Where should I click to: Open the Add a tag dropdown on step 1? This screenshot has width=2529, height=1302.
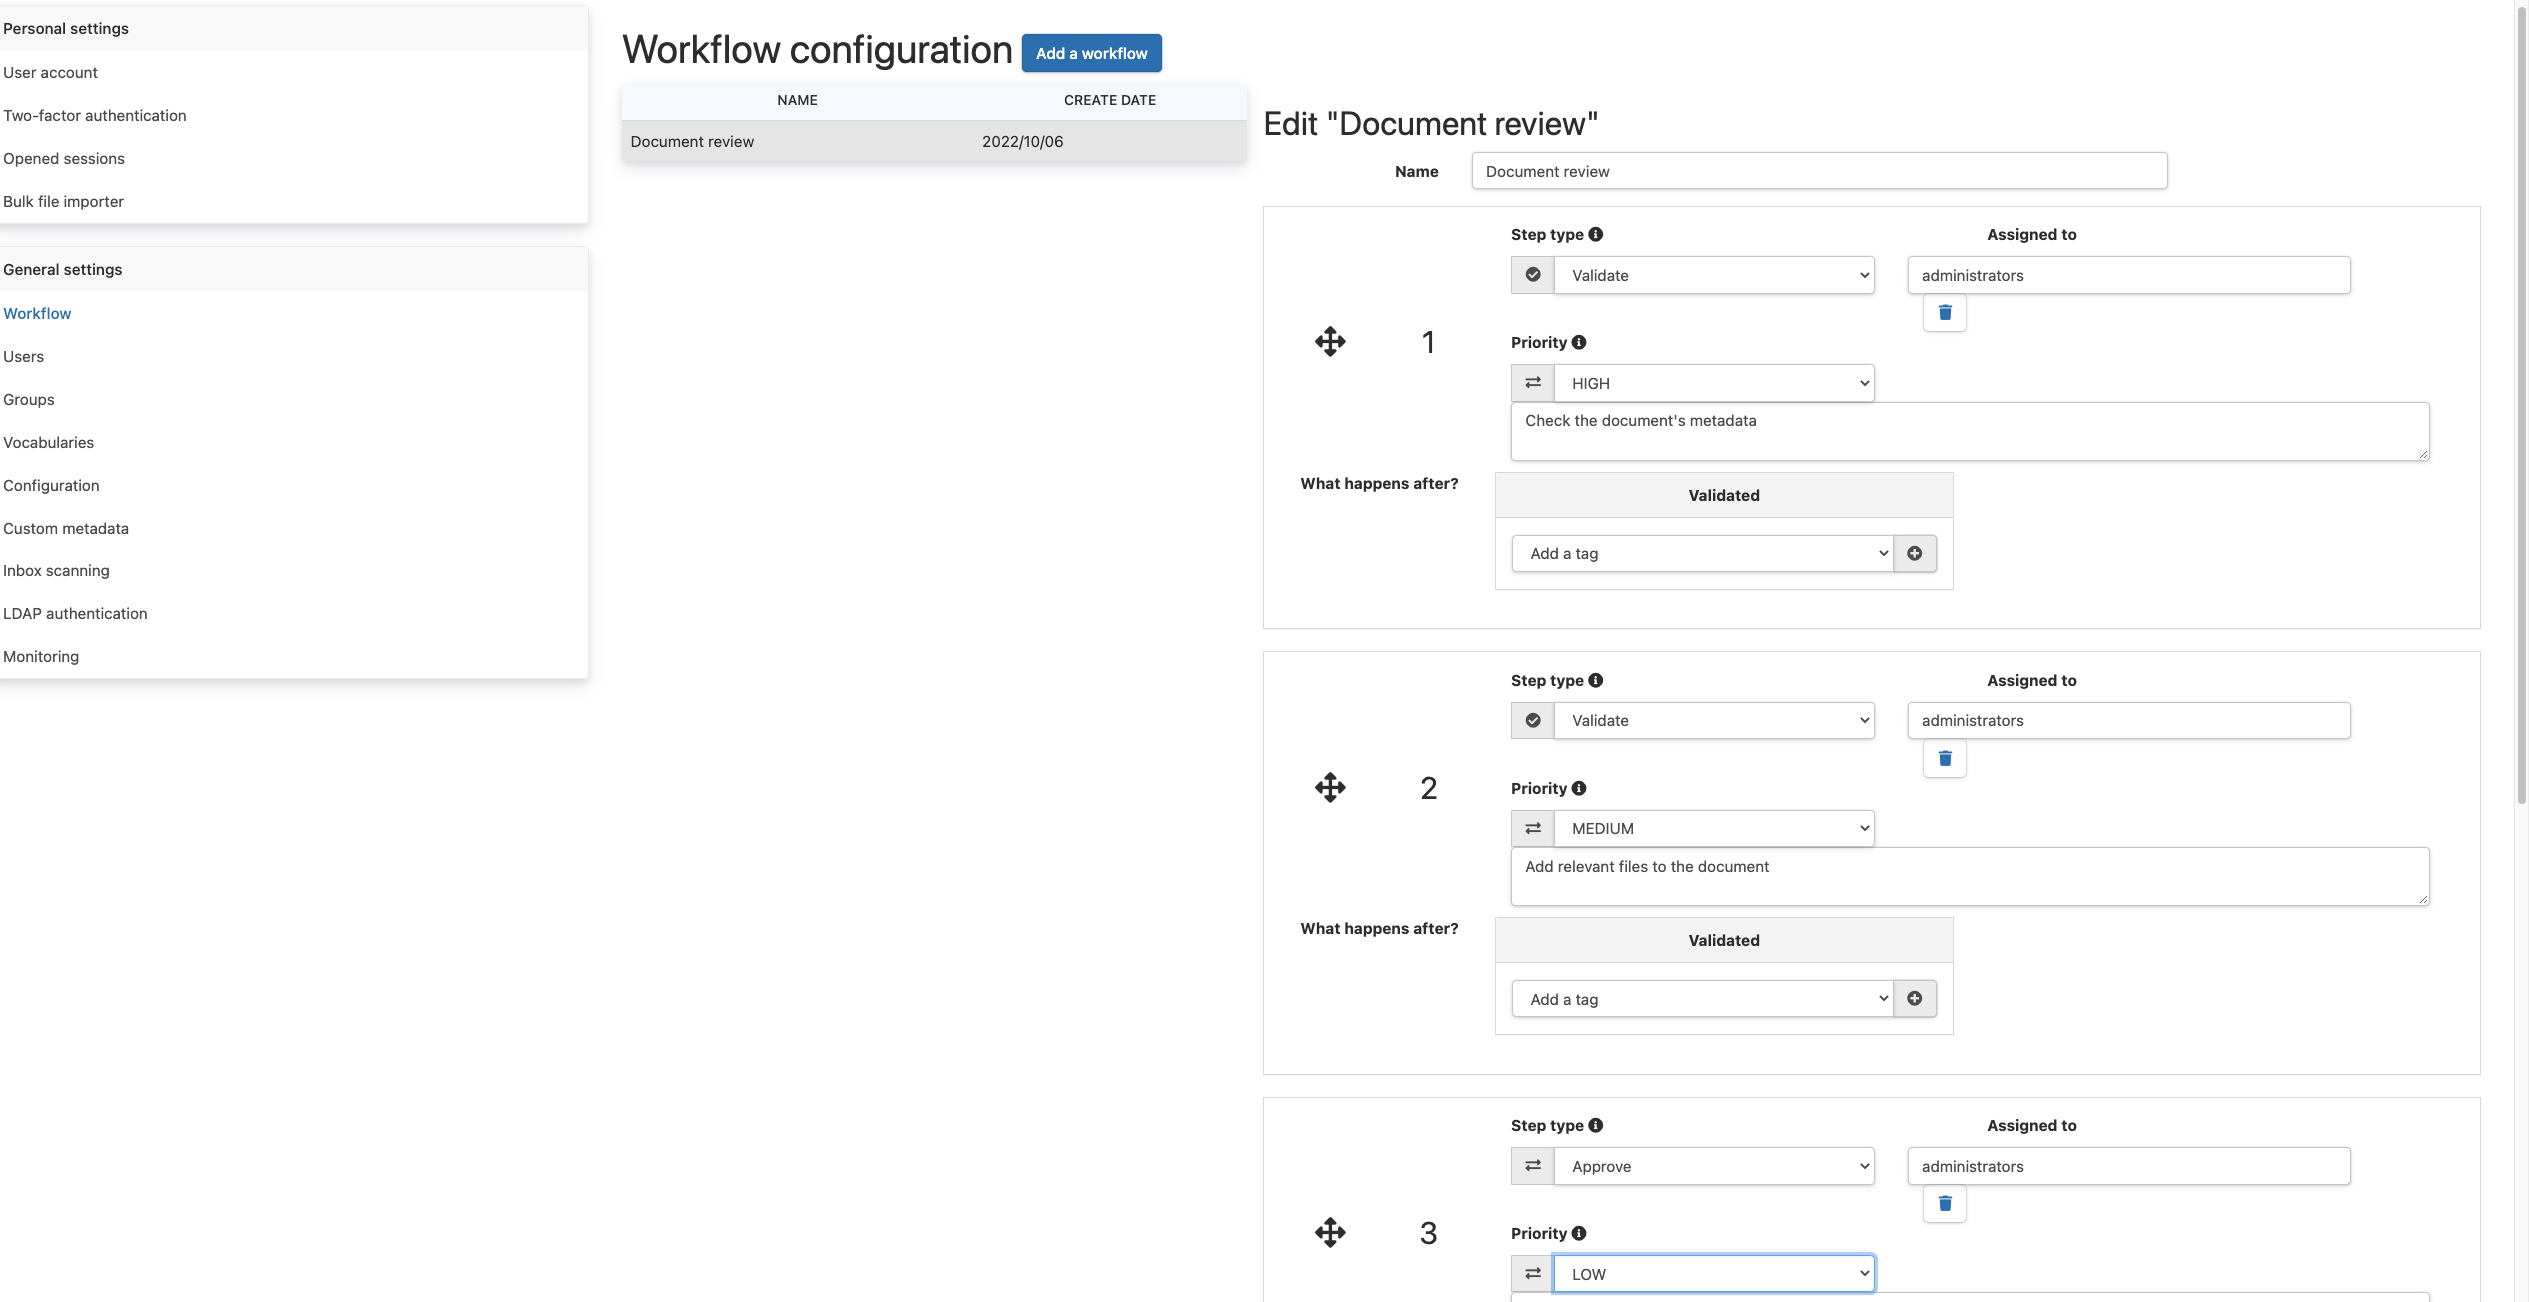(x=1702, y=553)
